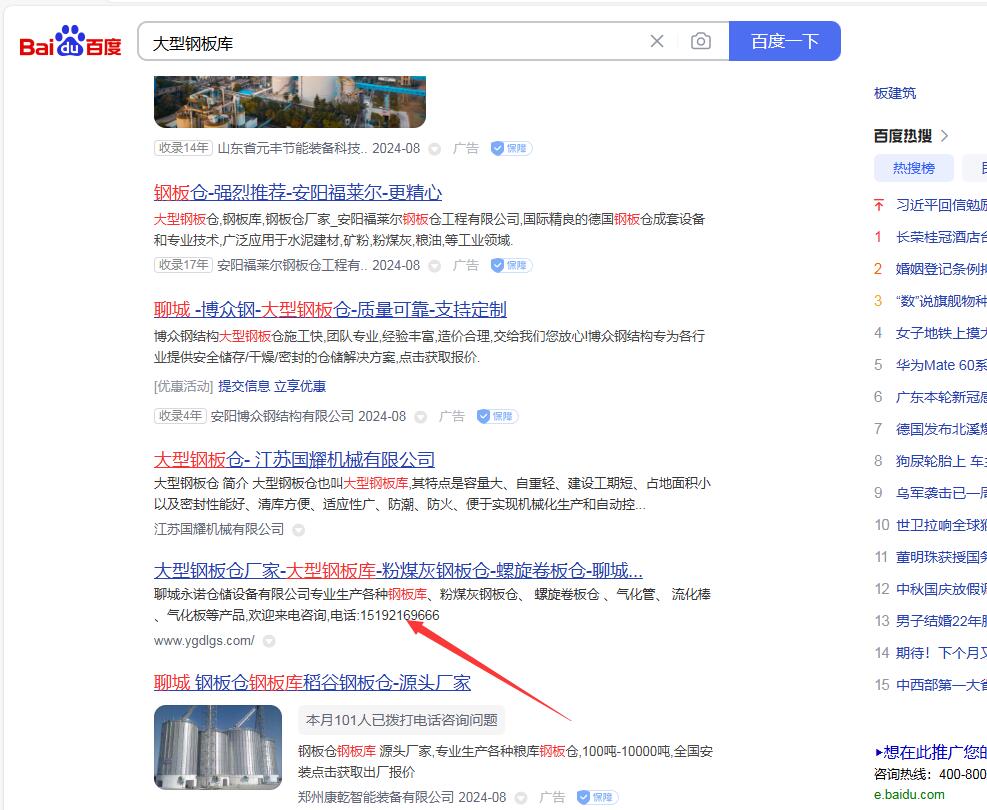
Task: Open hot search 8 狗尿轮胎上
Action: tap(941, 461)
